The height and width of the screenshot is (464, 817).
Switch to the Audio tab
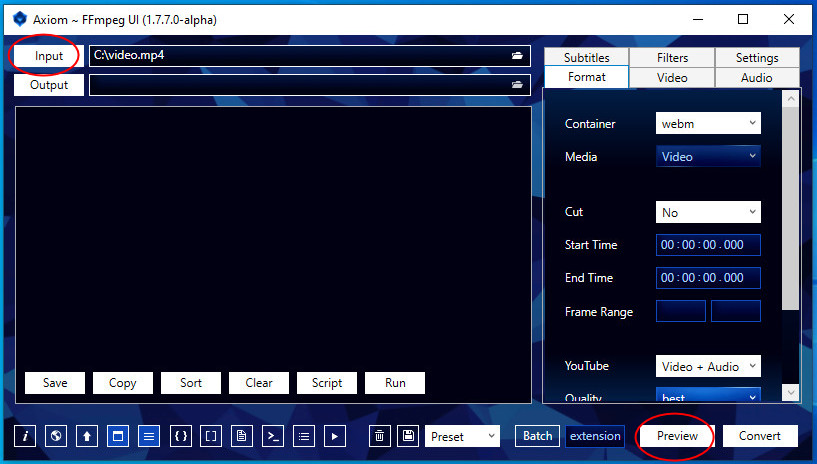[x=757, y=78]
